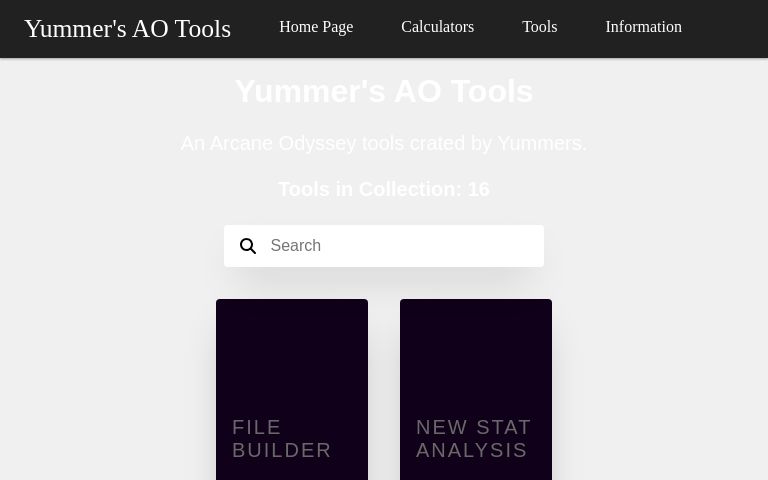Image resolution: width=768 pixels, height=480 pixels.
Task: Click the magnifying glass search icon
Action: point(248,246)
